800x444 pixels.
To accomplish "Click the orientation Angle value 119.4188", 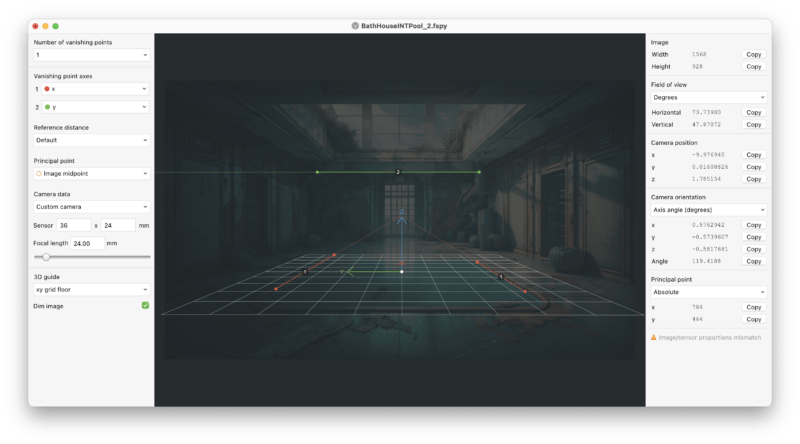I will pyautogui.click(x=706, y=261).
